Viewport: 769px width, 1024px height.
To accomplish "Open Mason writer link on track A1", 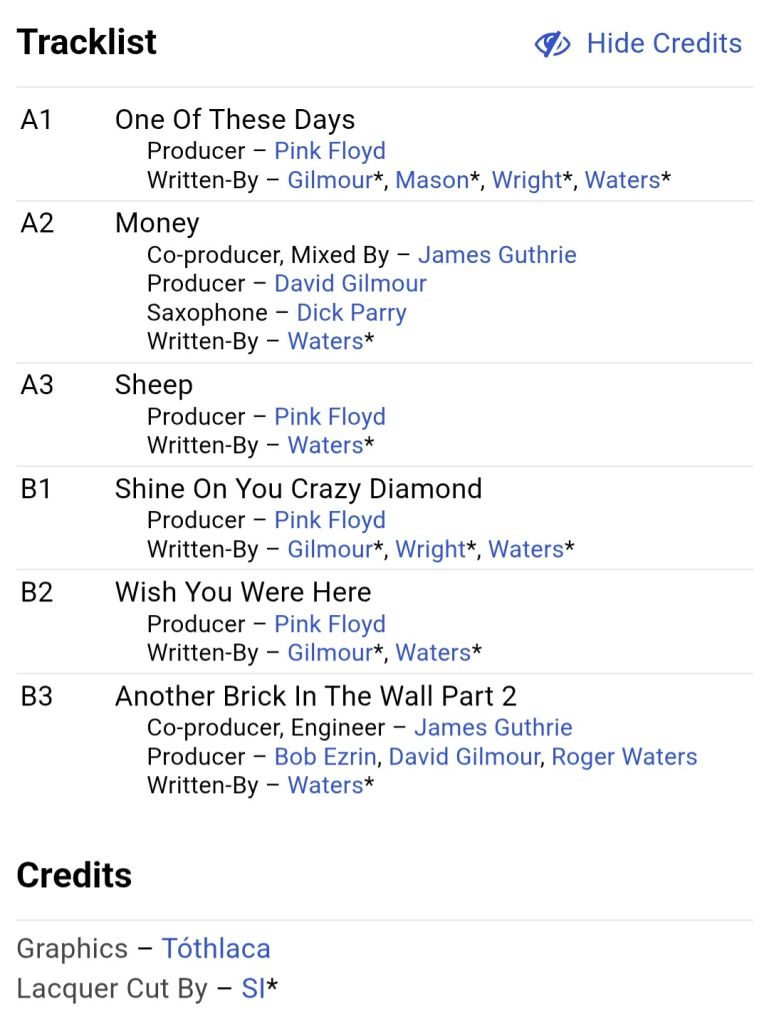I will click(x=432, y=180).
